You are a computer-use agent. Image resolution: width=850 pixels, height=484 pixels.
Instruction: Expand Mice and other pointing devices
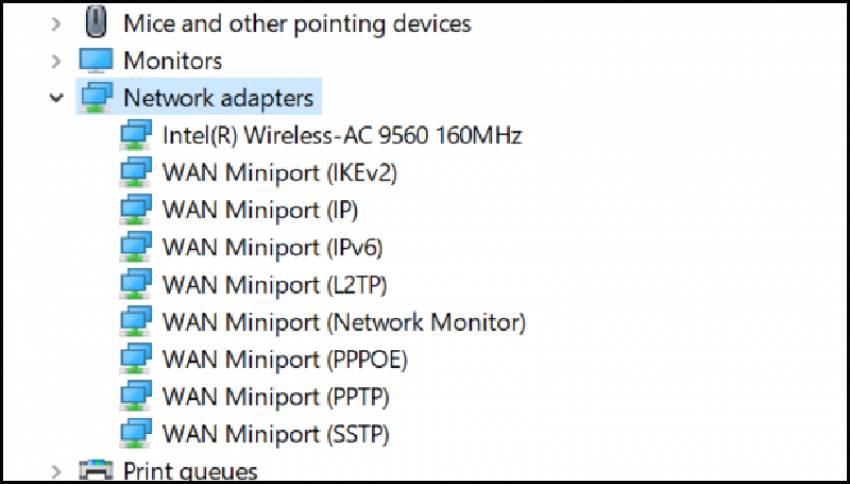56,22
